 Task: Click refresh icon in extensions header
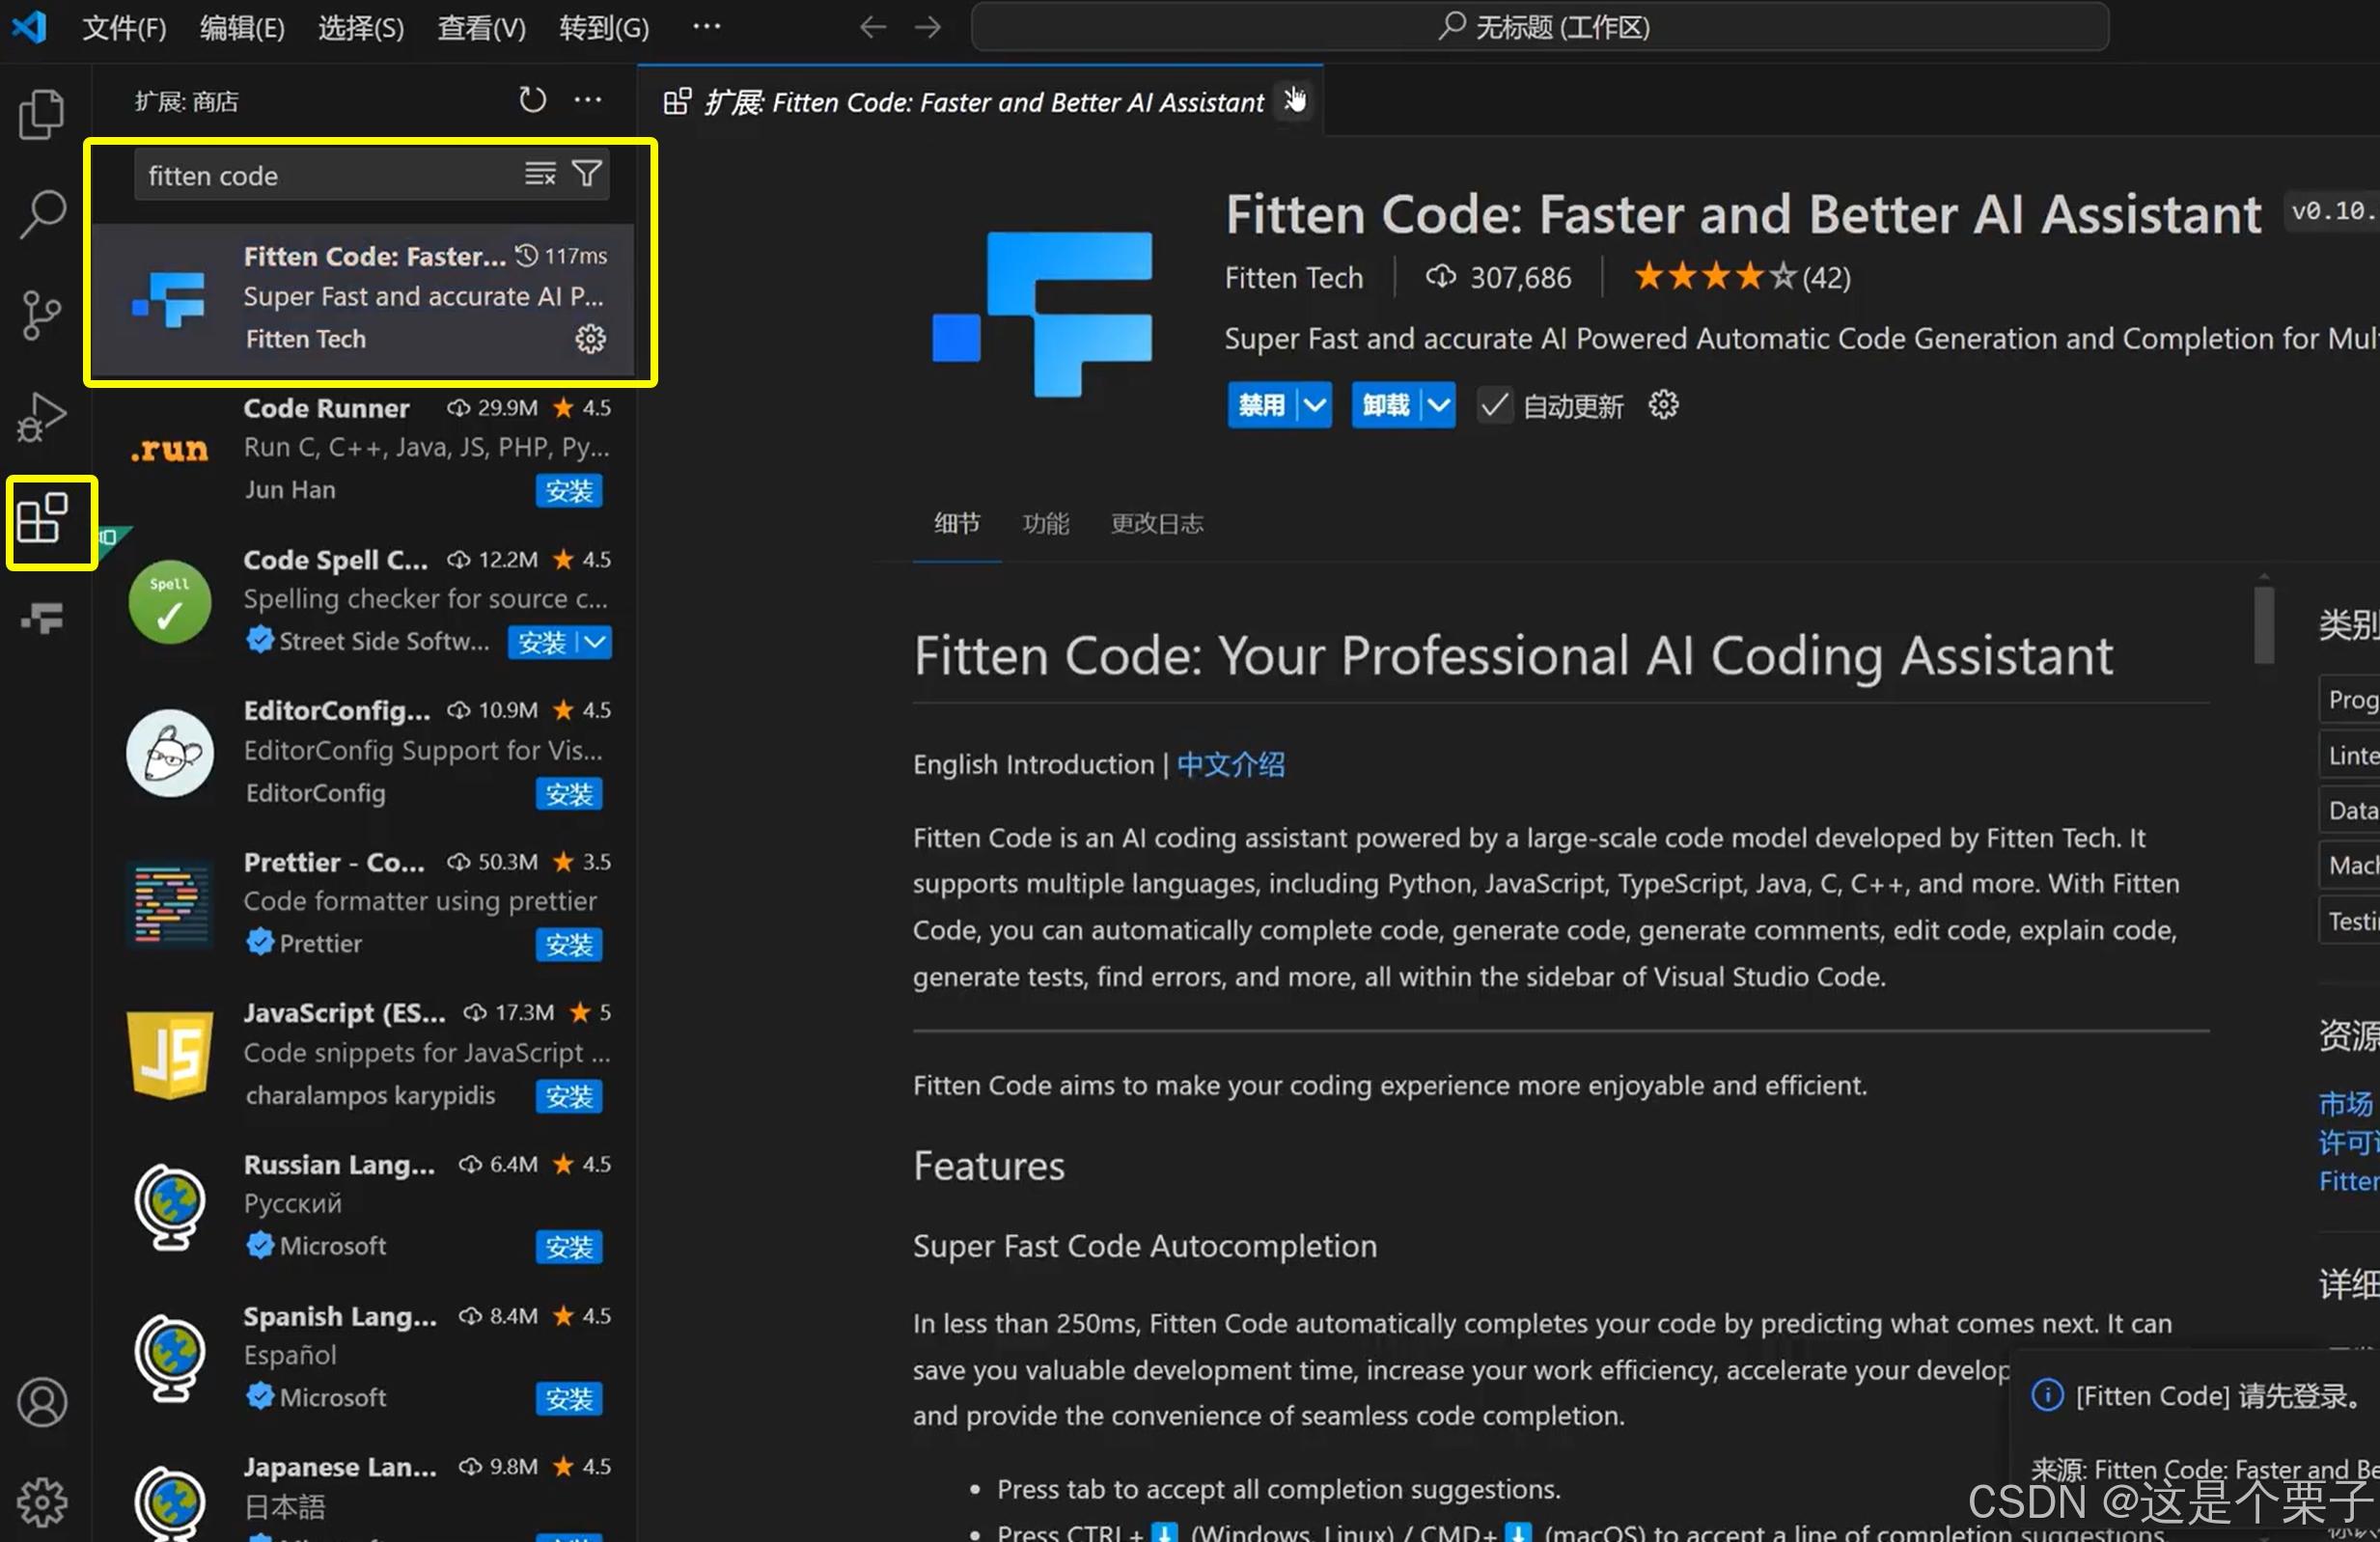532,100
